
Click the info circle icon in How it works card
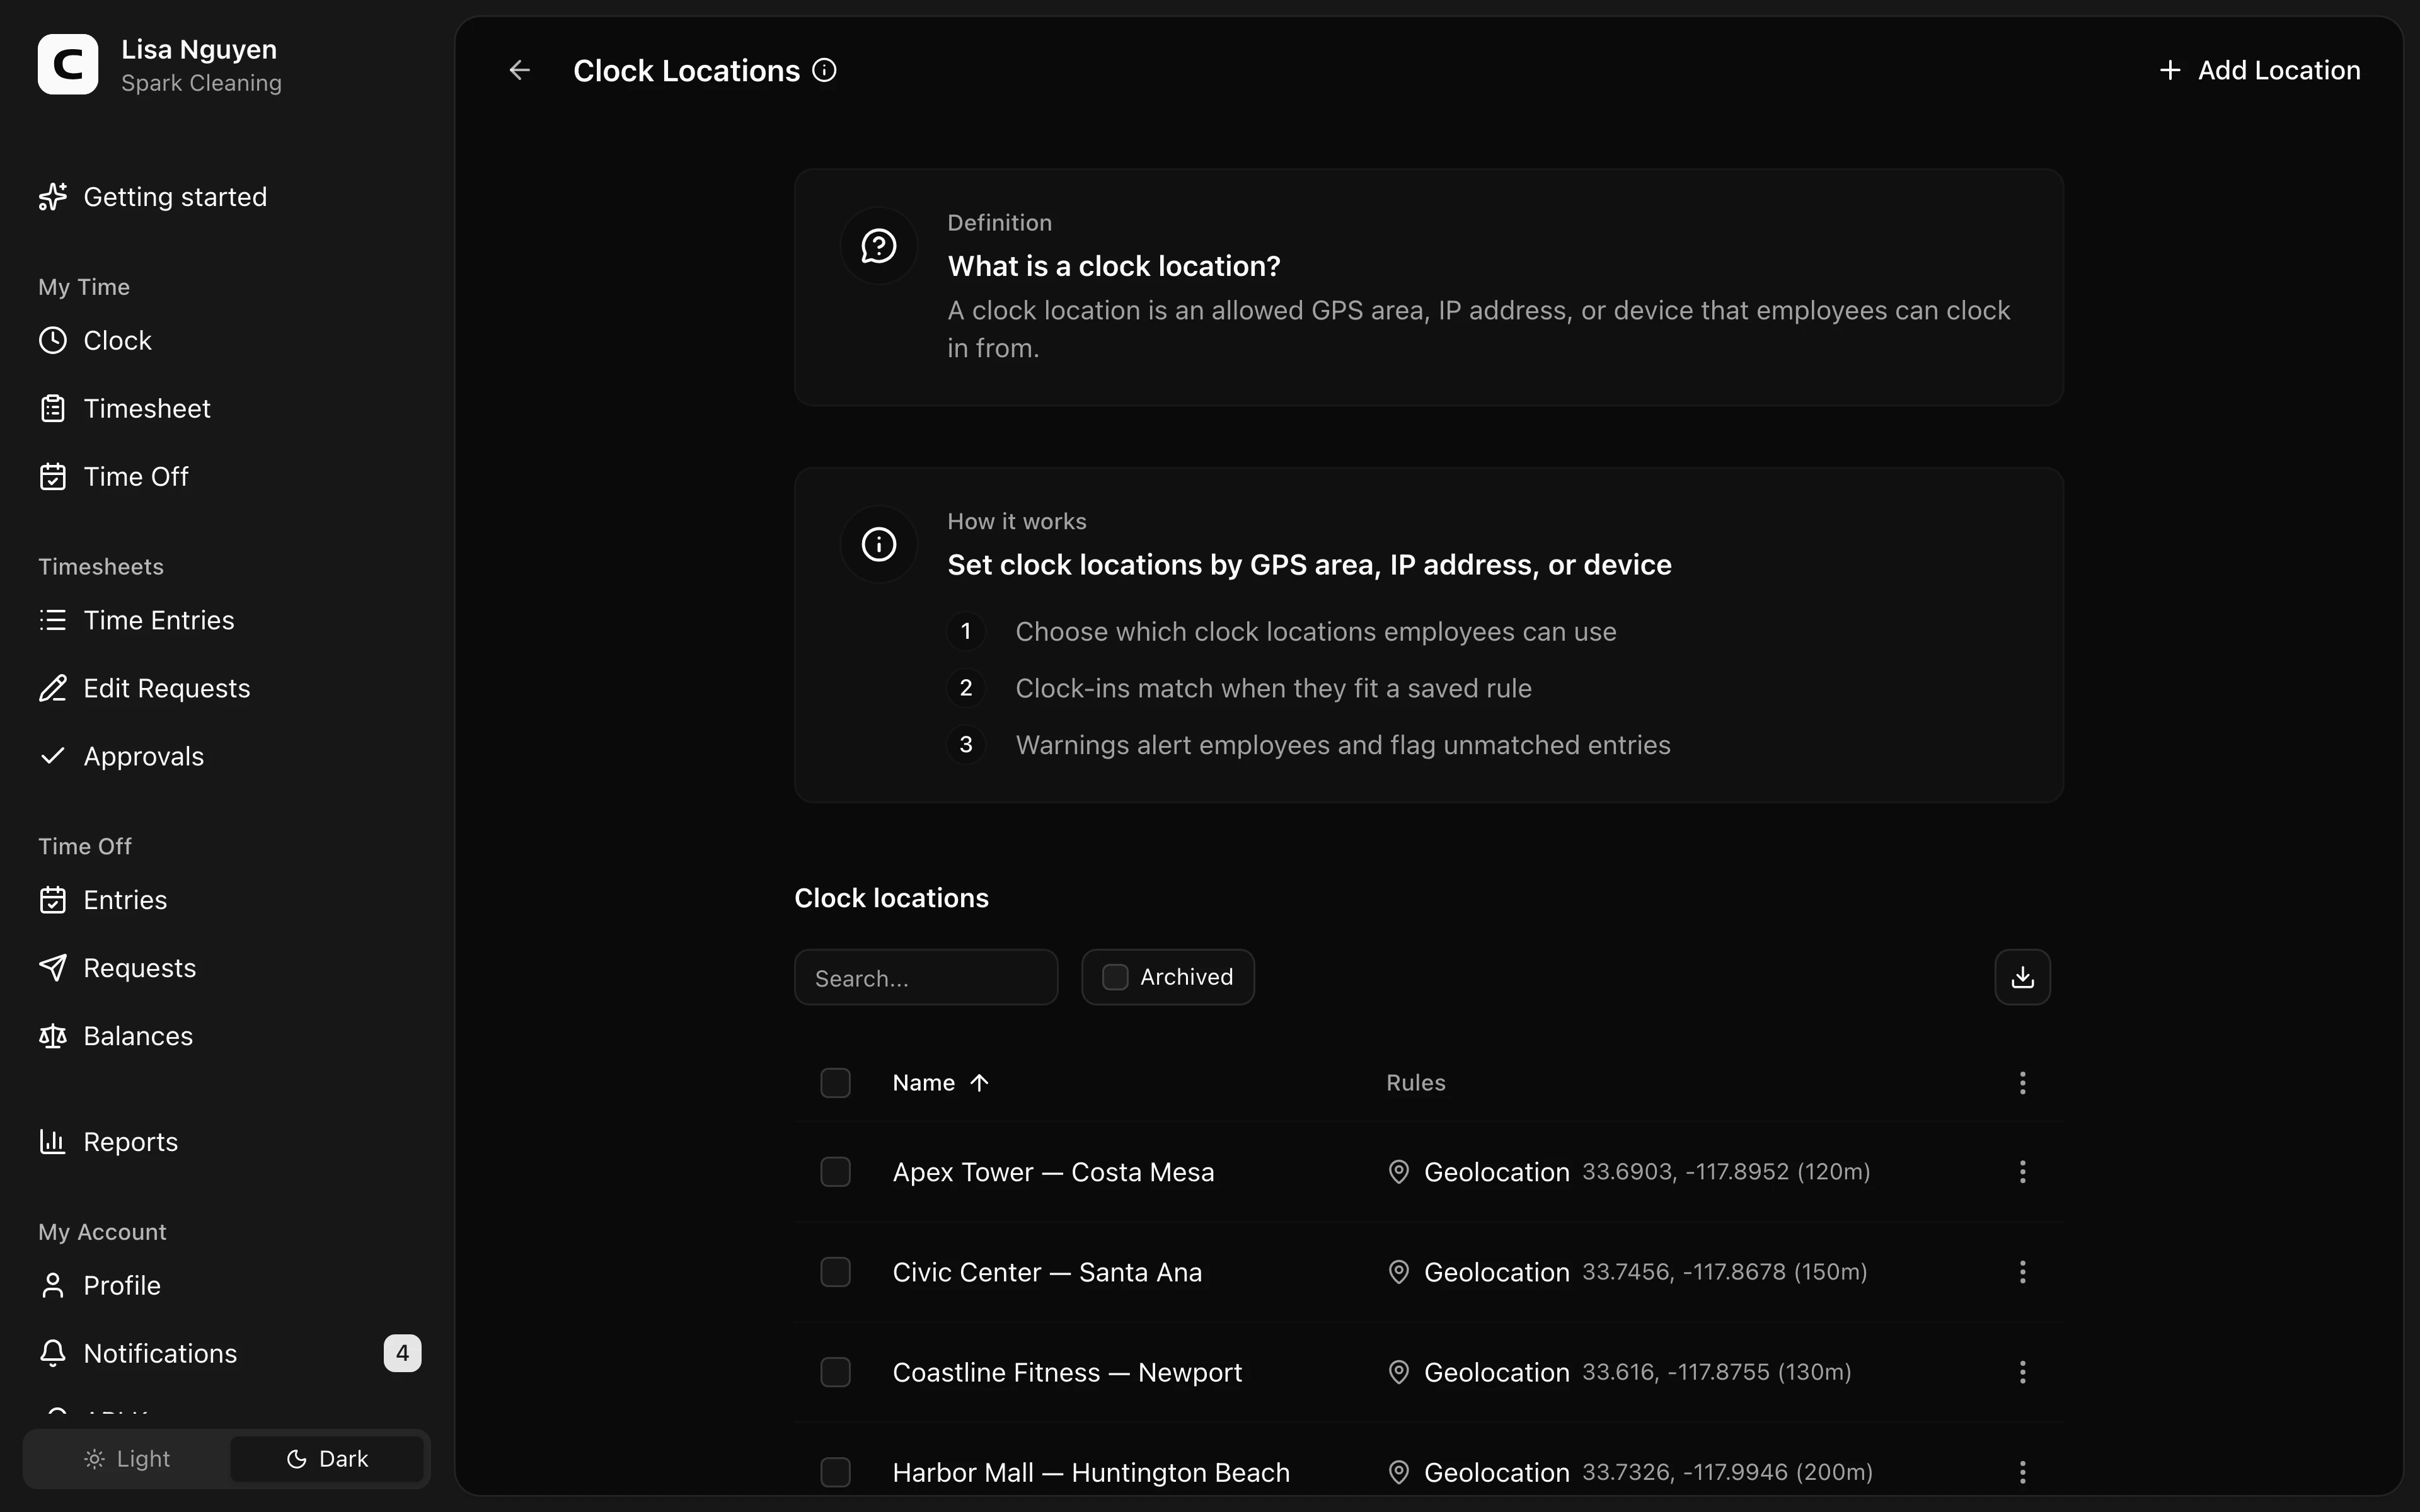pos(879,544)
